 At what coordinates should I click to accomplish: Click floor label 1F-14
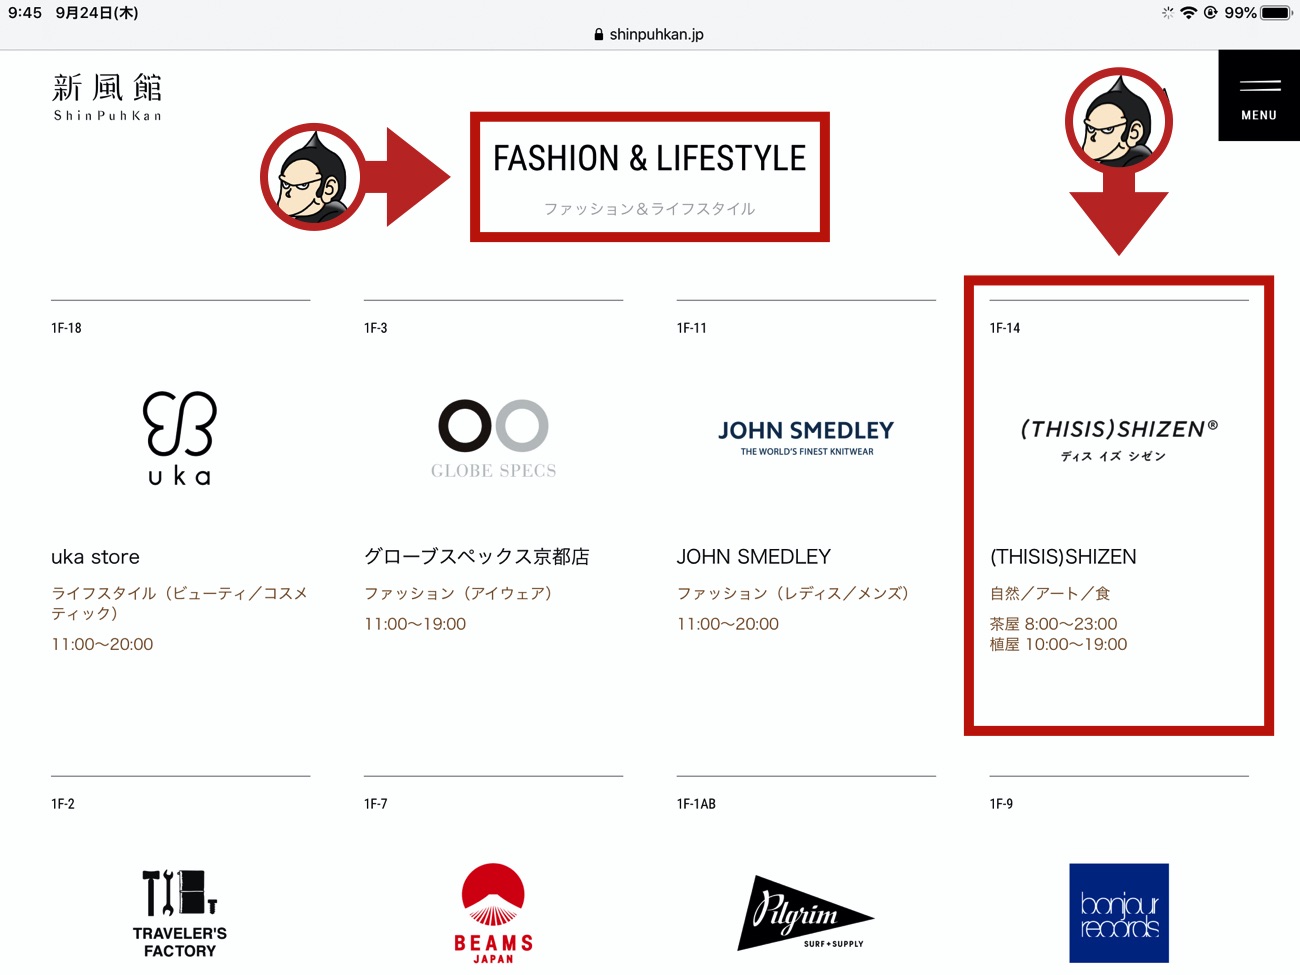click(x=1005, y=328)
